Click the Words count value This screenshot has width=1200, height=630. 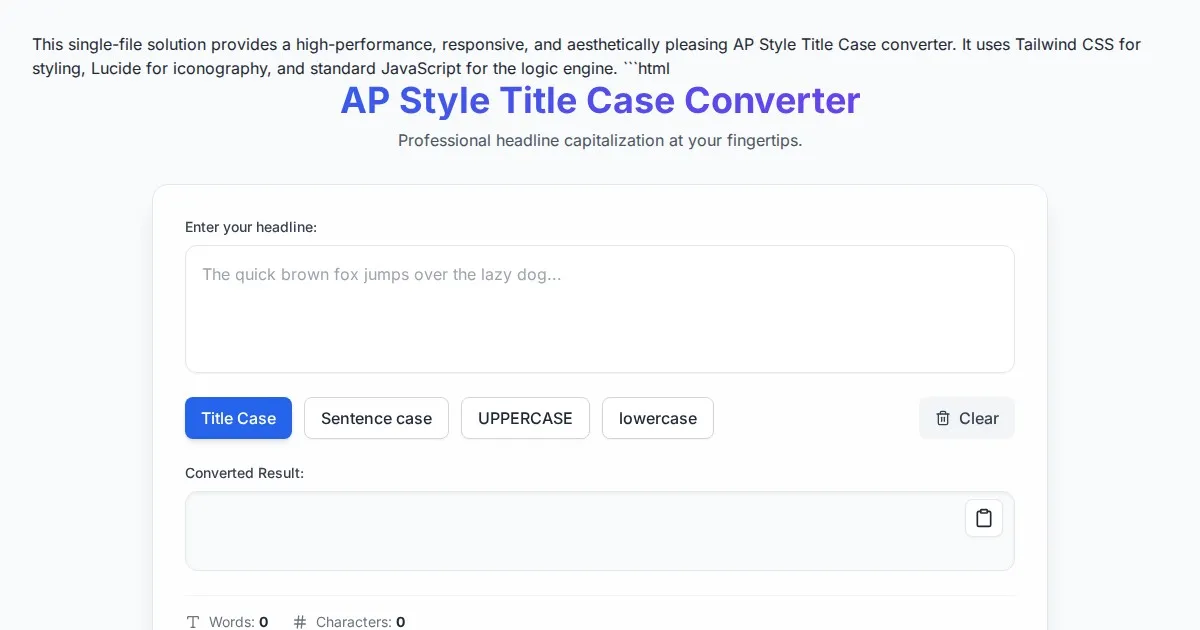[x=264, y=622]
